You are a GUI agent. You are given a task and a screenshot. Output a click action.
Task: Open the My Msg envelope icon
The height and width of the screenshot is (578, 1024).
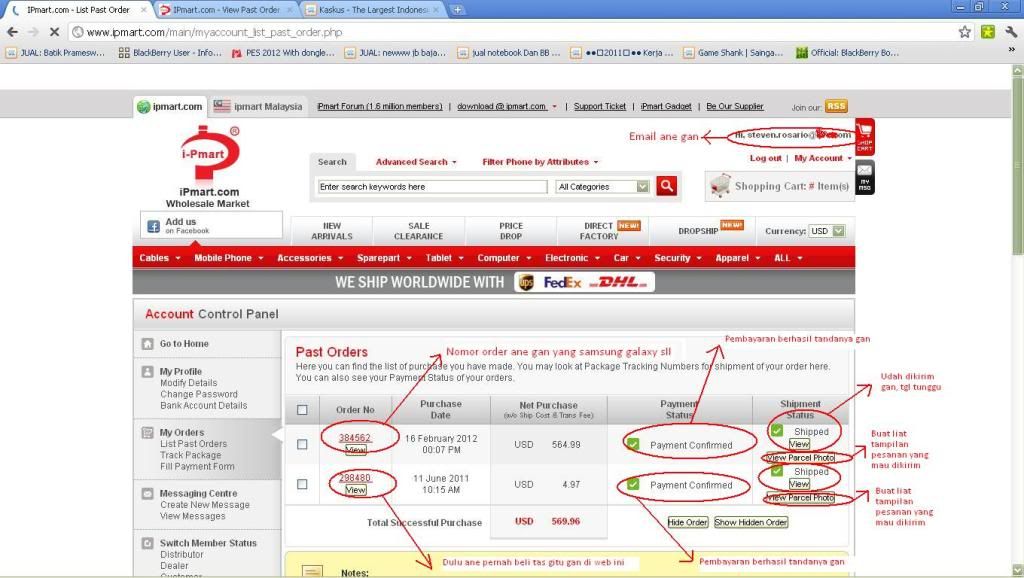coord(865,177)
